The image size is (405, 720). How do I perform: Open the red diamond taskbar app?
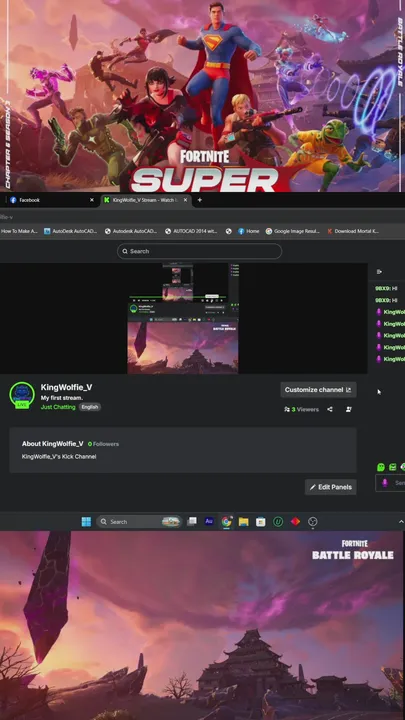pyautogui.click(x=295, y=522)
